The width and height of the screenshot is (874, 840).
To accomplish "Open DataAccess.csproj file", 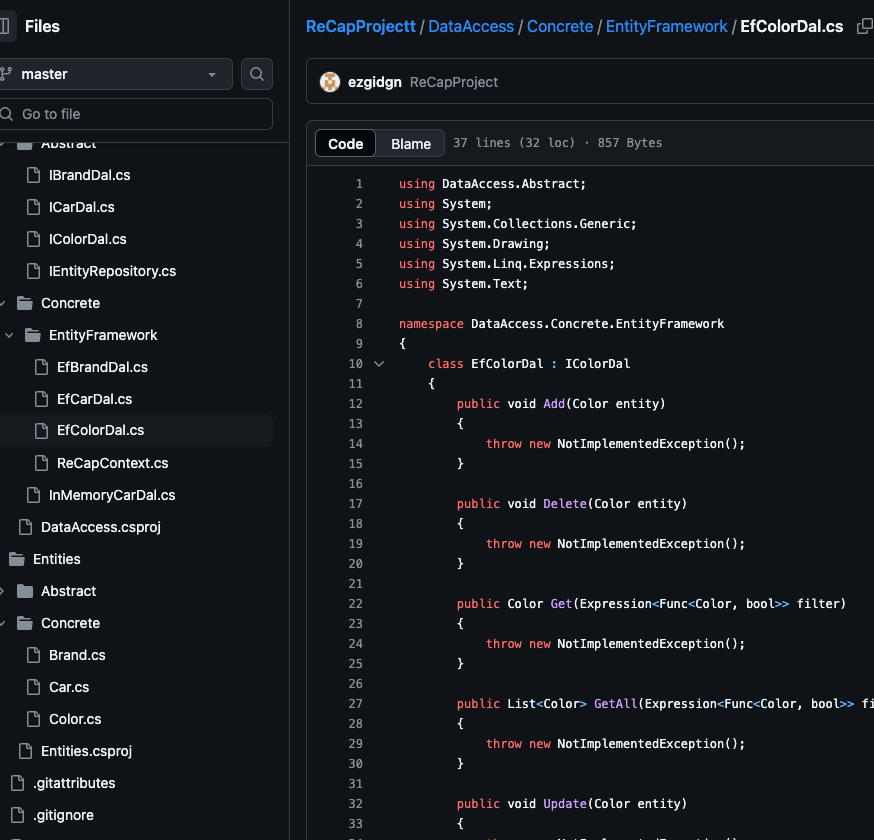I will click(100, 527).
